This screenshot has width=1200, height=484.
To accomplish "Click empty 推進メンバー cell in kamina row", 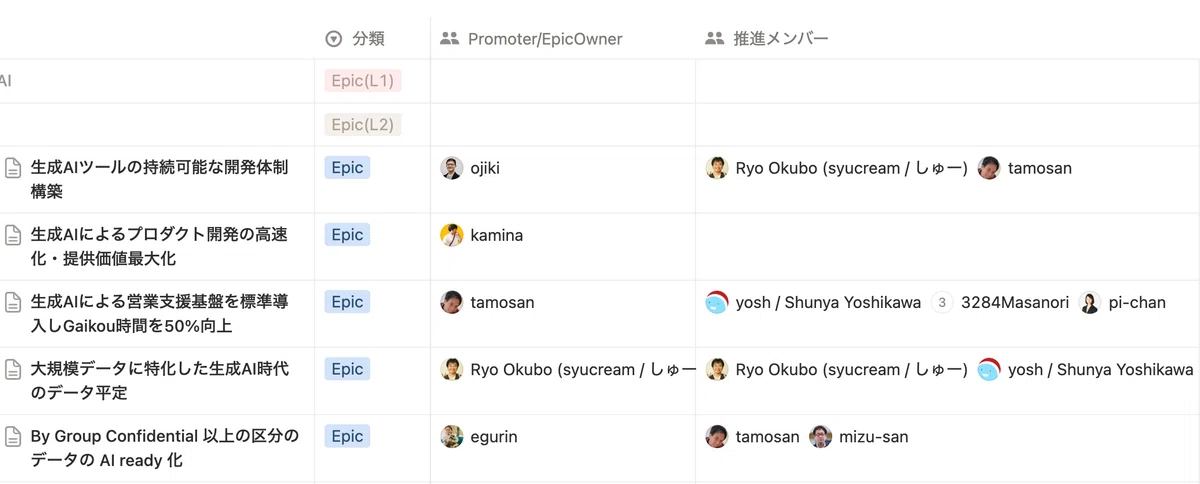I will pos(947,247).
